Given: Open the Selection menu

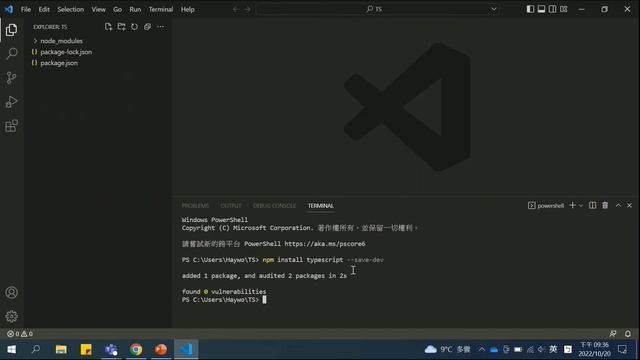Looking at the screenshot, I should pos(71,9).
